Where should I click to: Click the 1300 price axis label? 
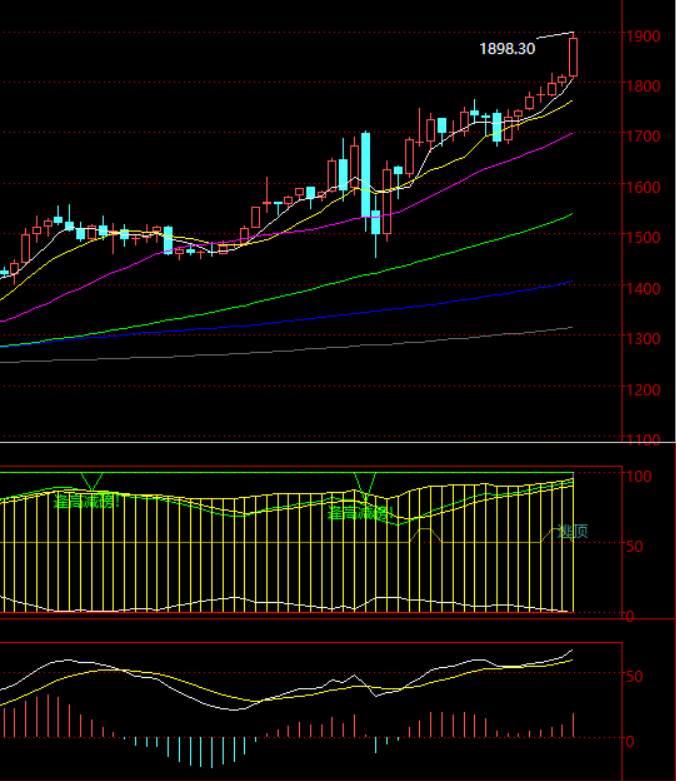pos(644,338)
